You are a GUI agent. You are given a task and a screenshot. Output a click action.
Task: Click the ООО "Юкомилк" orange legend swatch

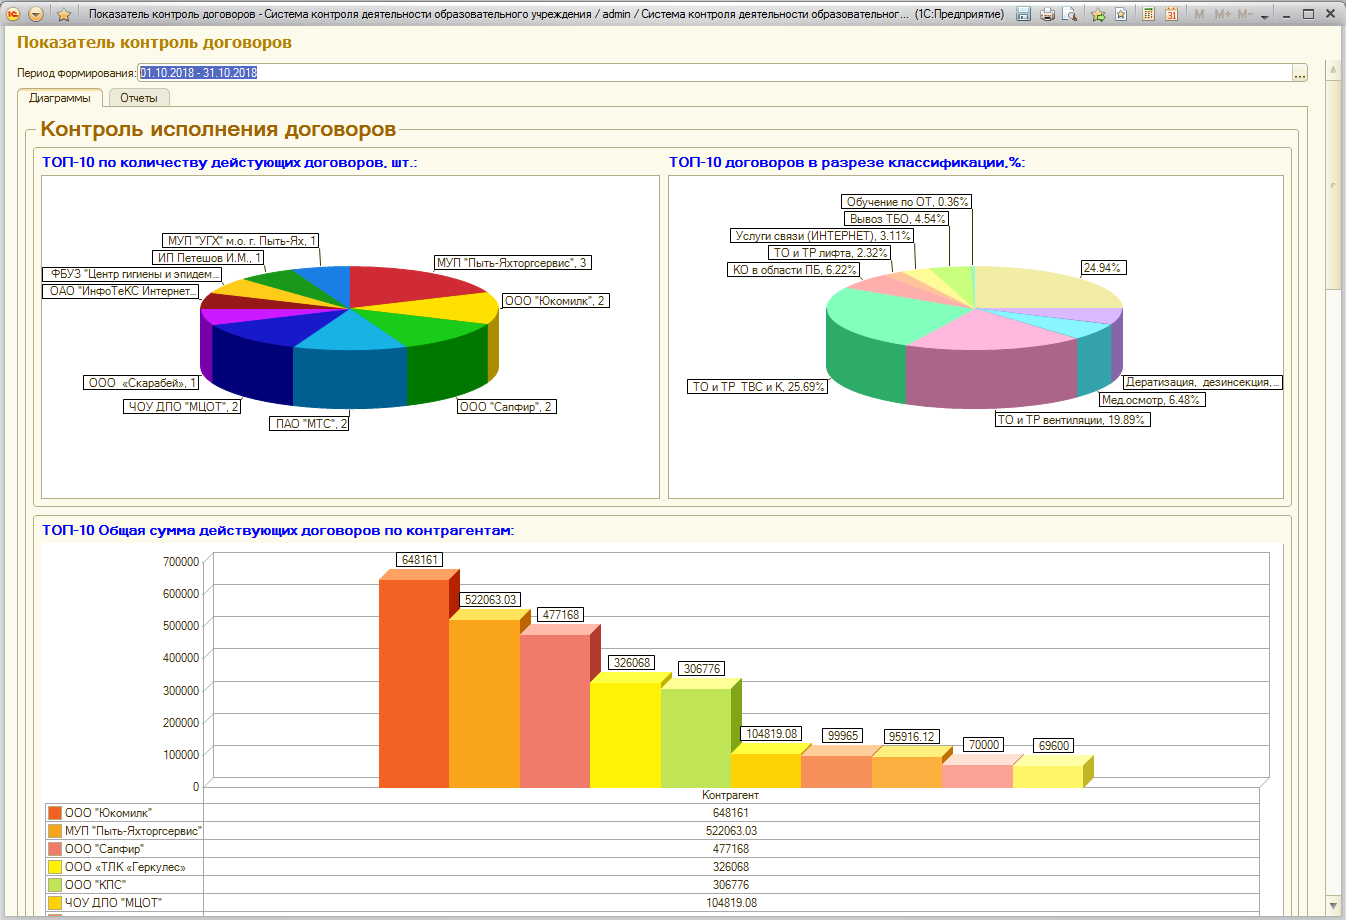coord(55,813)
